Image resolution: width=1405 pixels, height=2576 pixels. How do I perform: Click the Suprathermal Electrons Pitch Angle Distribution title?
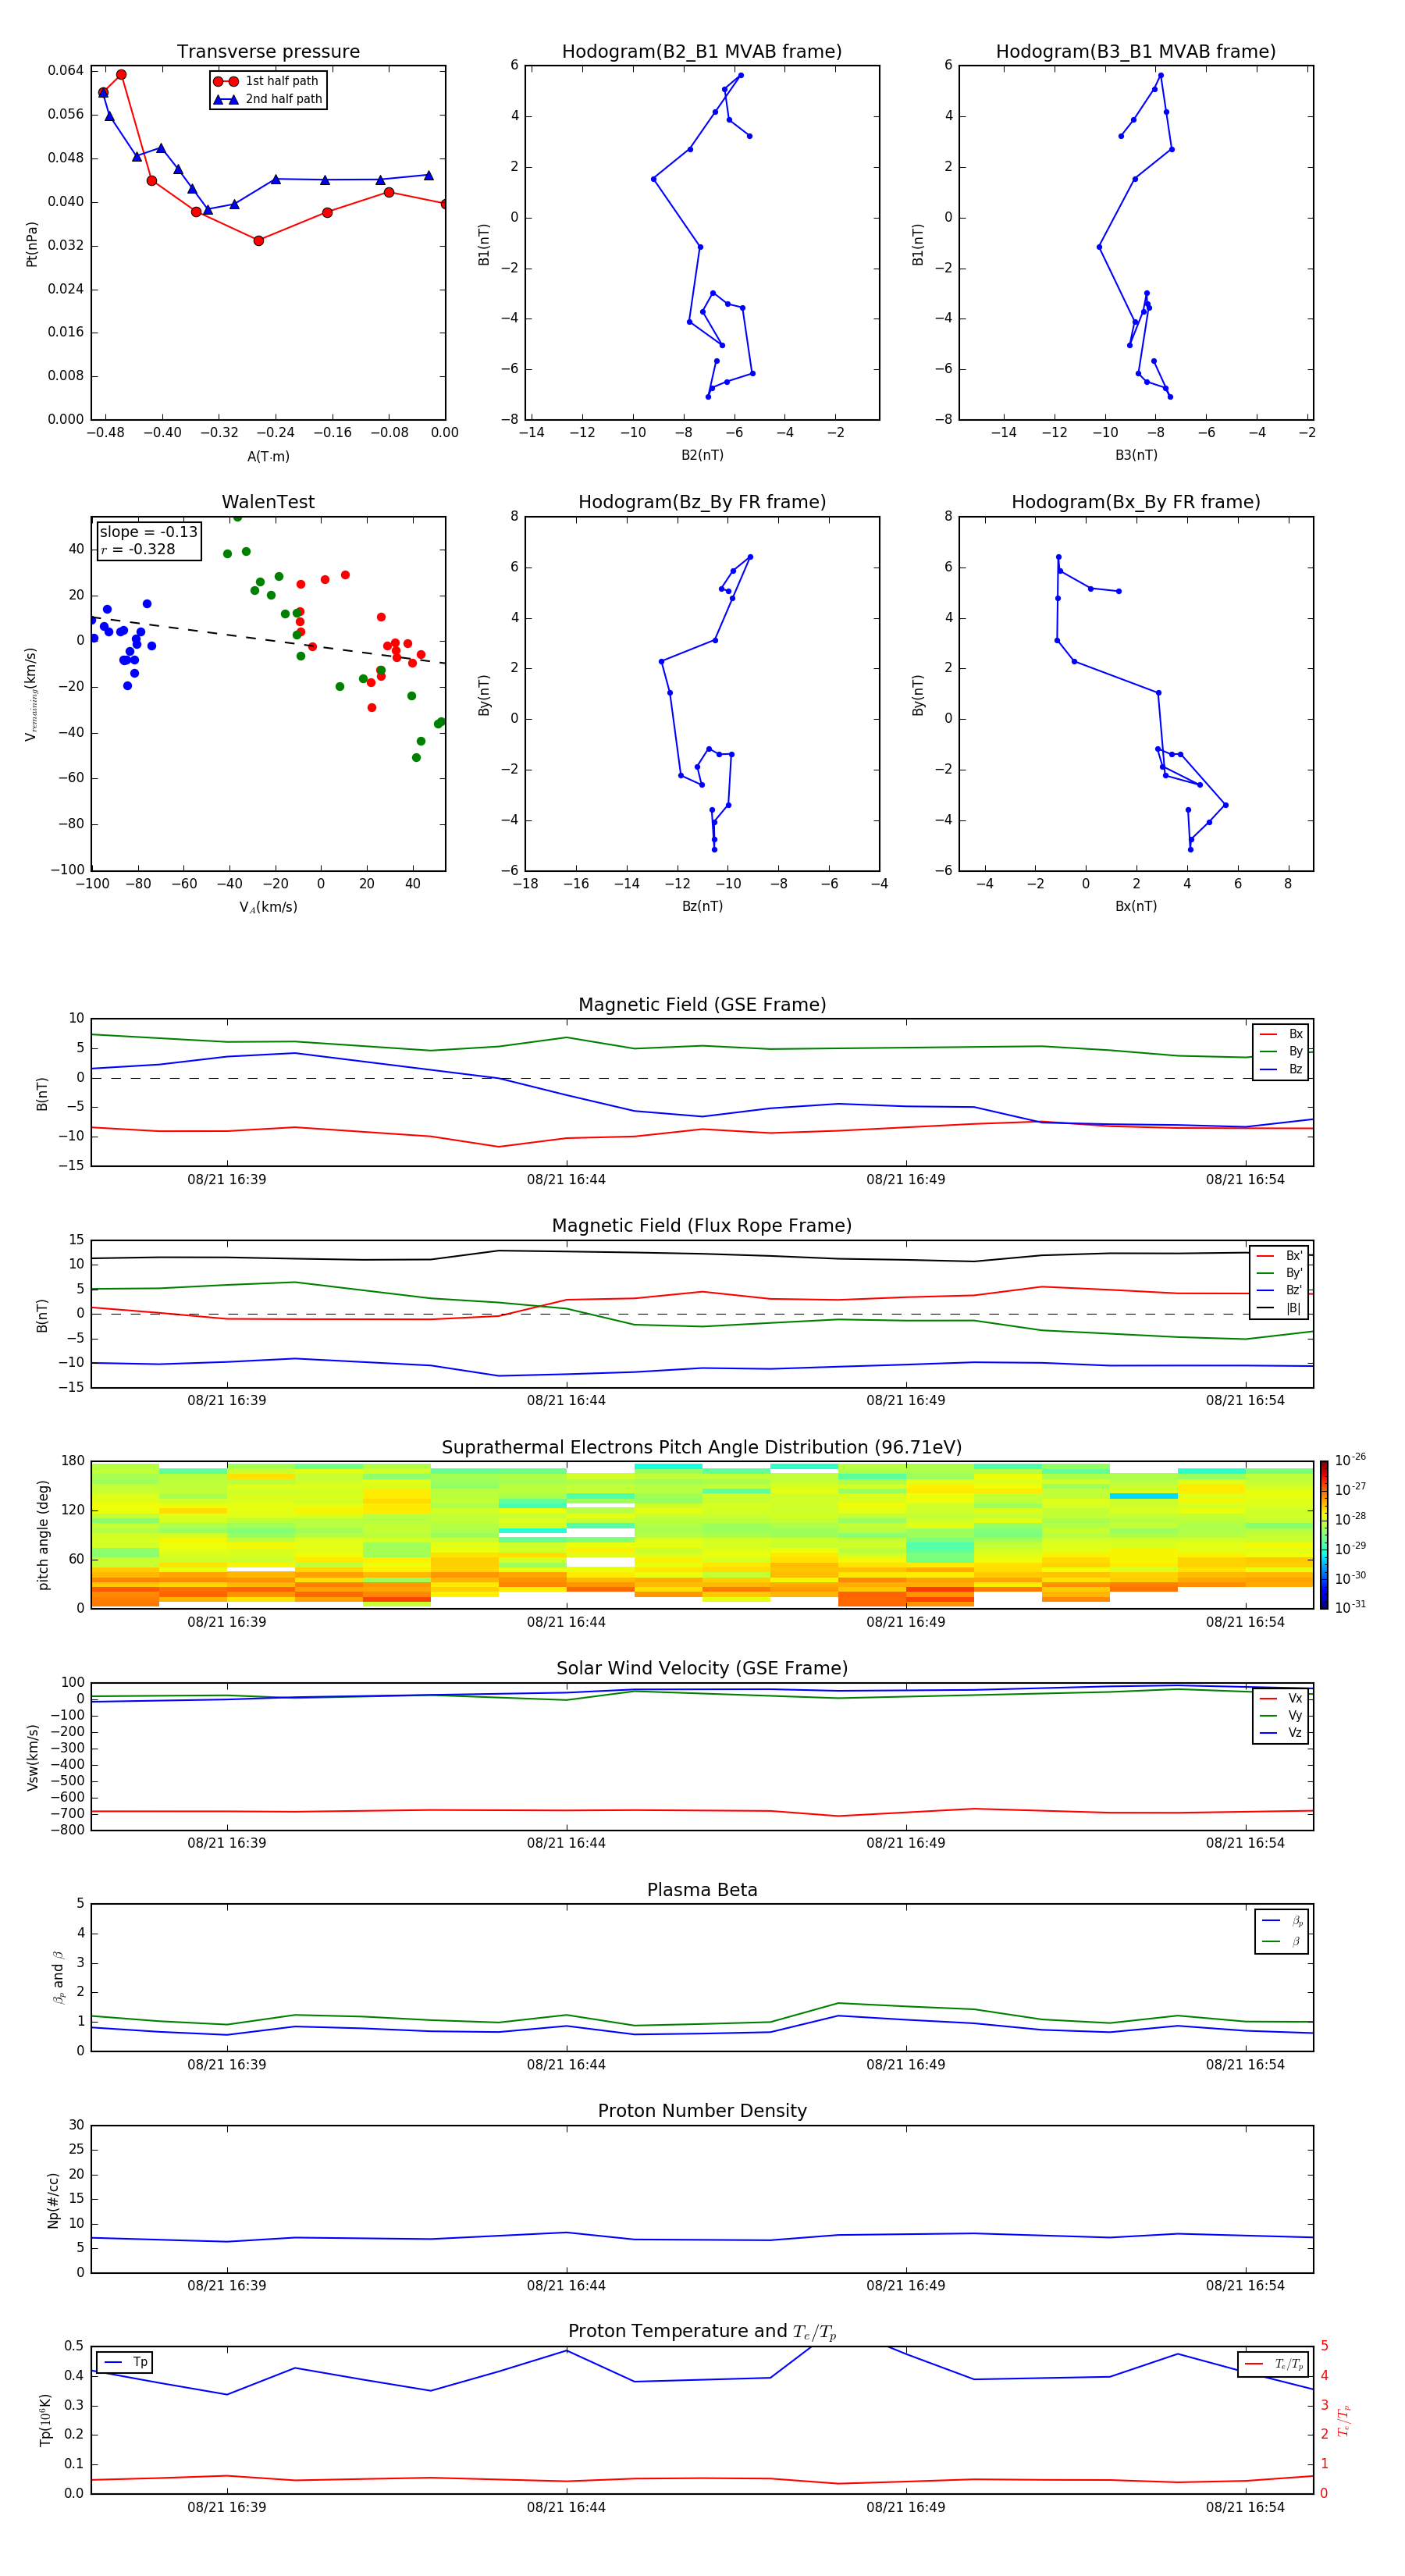702,1448
